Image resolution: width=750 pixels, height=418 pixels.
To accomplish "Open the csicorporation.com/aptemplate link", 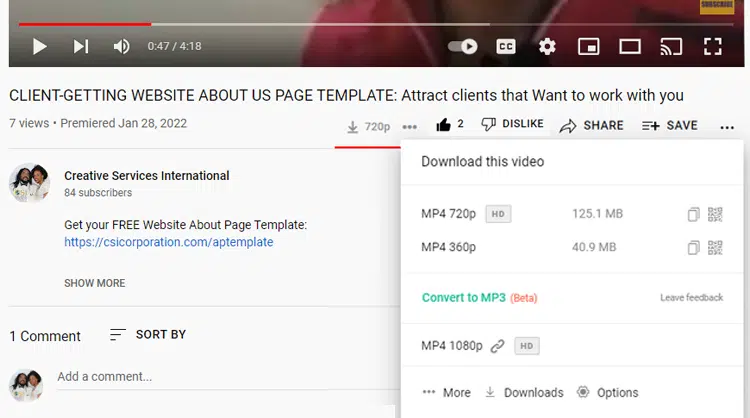I will [x=168, y=242].
